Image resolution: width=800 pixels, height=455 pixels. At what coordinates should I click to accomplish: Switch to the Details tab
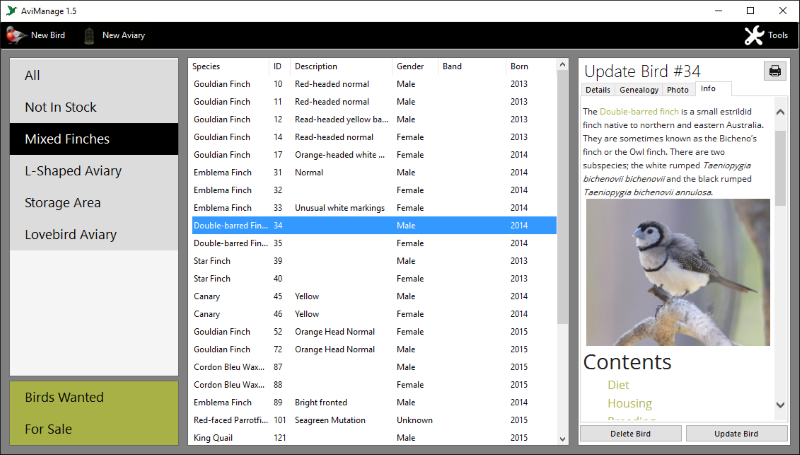pos(597,90)
